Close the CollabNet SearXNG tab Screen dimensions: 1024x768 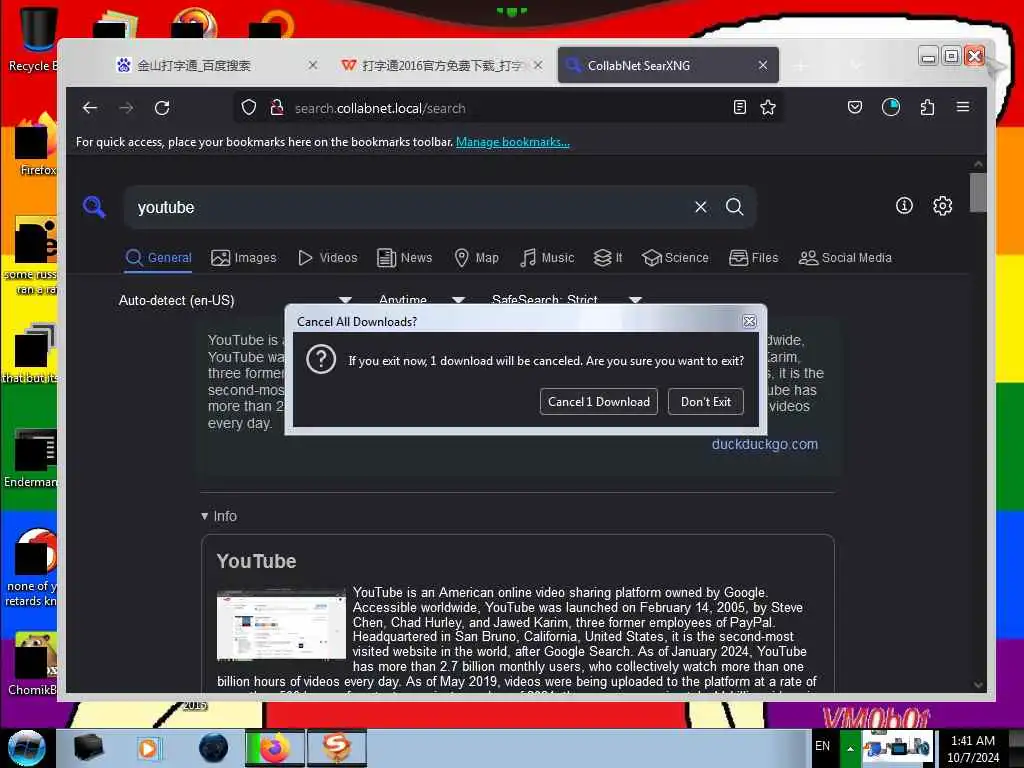(x=763, y=65)
